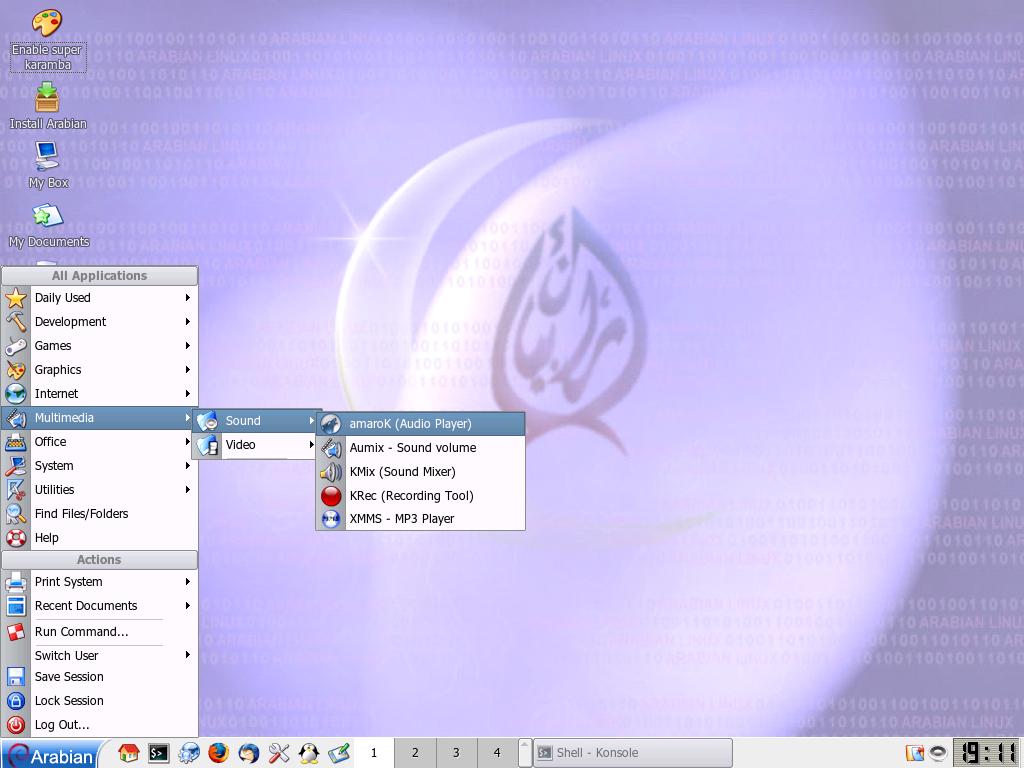Switch to virtual desktop 4
The height and width of the screenshot is (768, 1024).
[x=497, y=753]
